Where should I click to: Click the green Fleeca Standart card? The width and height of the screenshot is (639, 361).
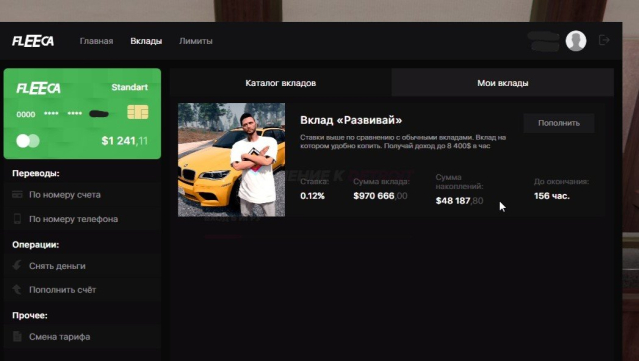click(x=82, y=114)
